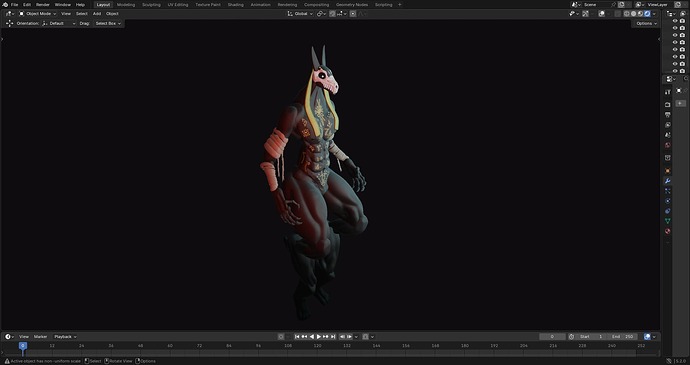This screenshot has width=690, height=365.
Task: Switch to the Sculpting workspace tab
Action: pos(151,4)
